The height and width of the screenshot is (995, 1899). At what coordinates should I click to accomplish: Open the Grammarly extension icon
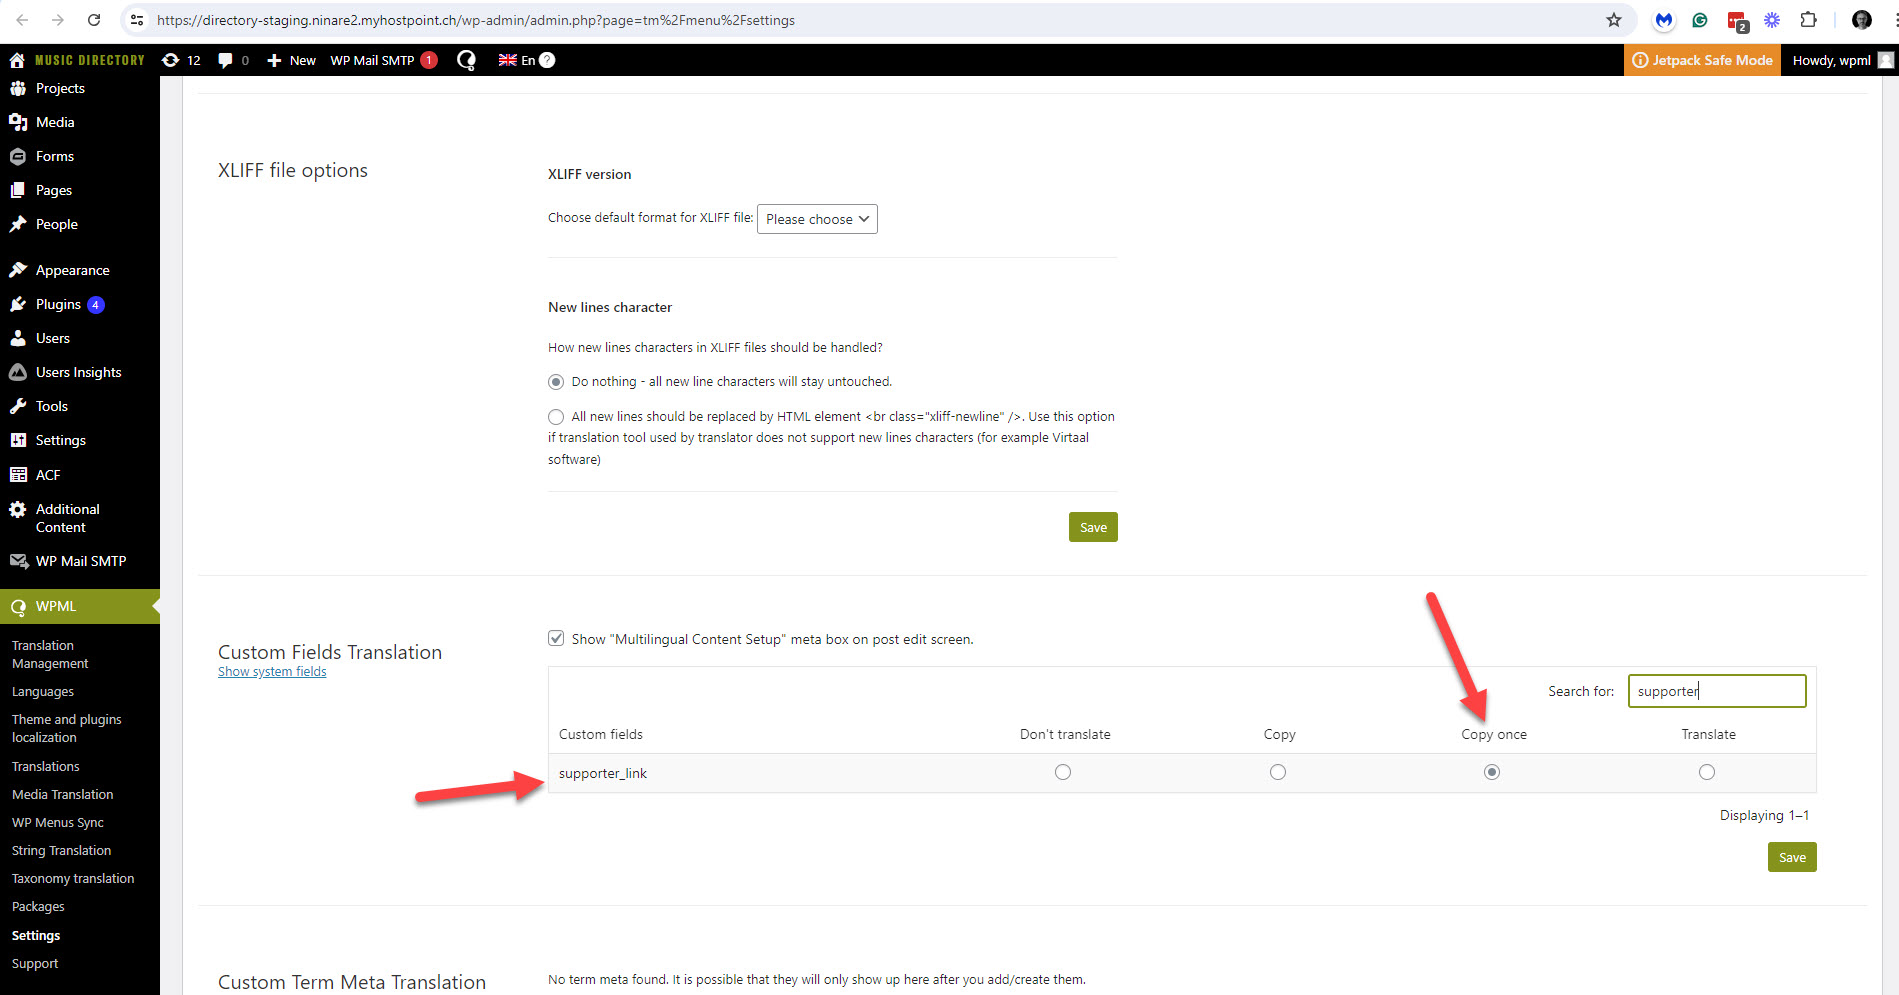pyautogui.click(x=1700, y=20)
